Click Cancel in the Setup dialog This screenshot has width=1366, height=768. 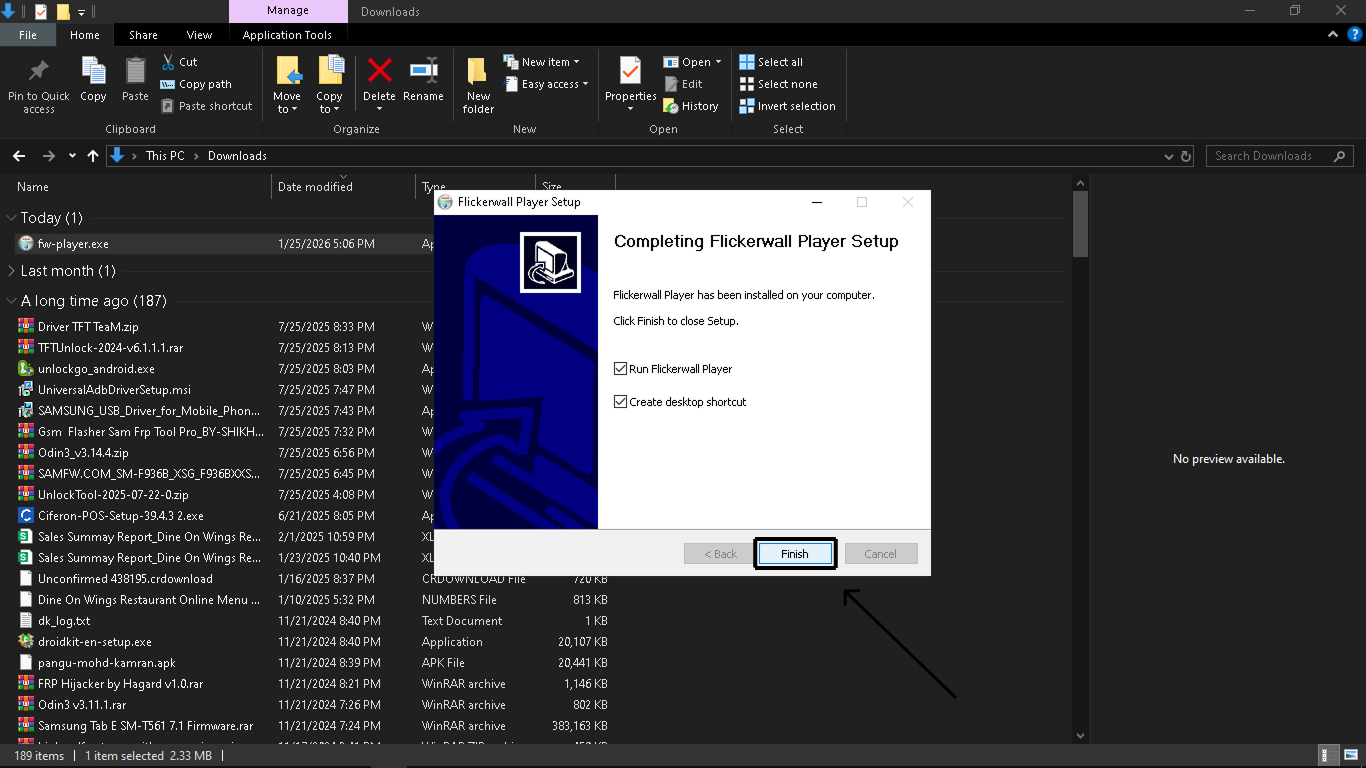(880, 554)
